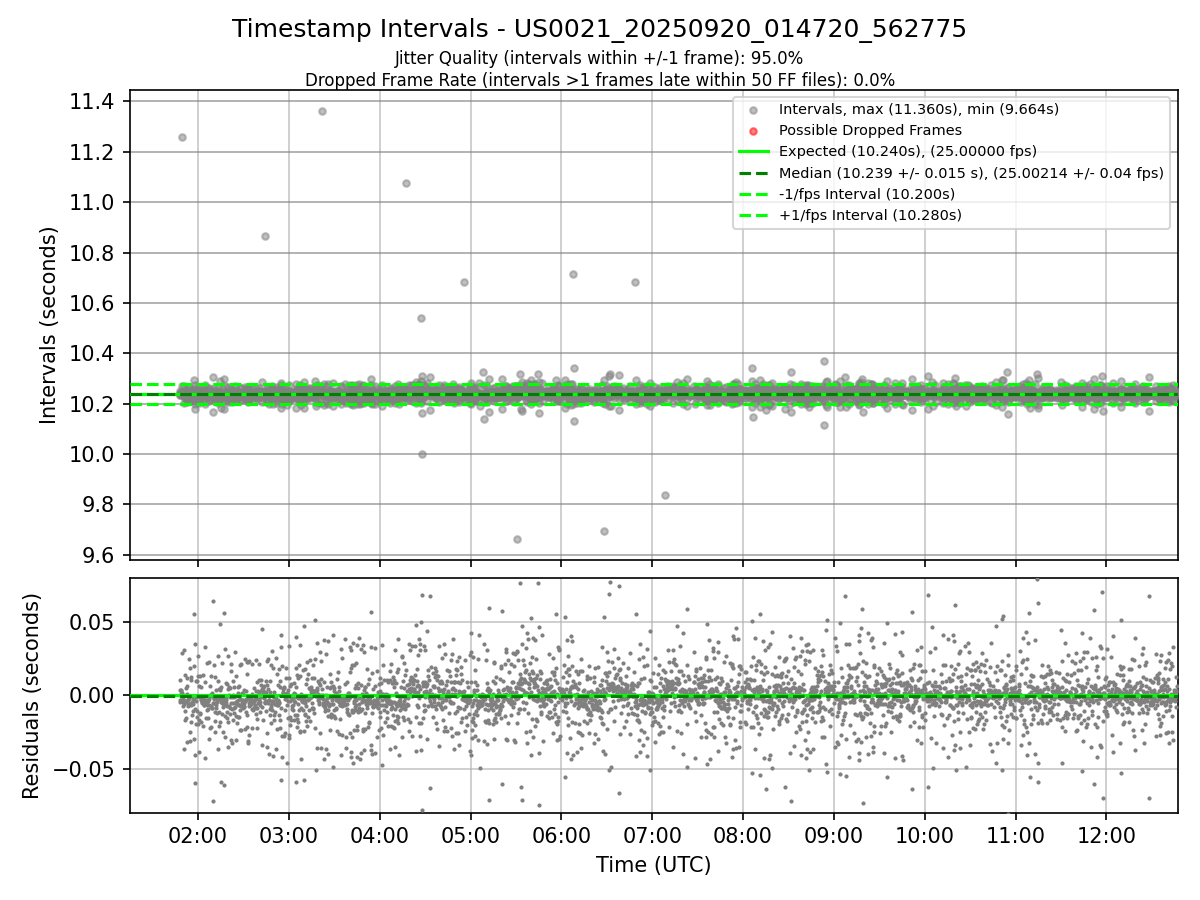Click the outlier point near 11.26s before 02:00
1200x900 pixels.
tap(182, 137)
